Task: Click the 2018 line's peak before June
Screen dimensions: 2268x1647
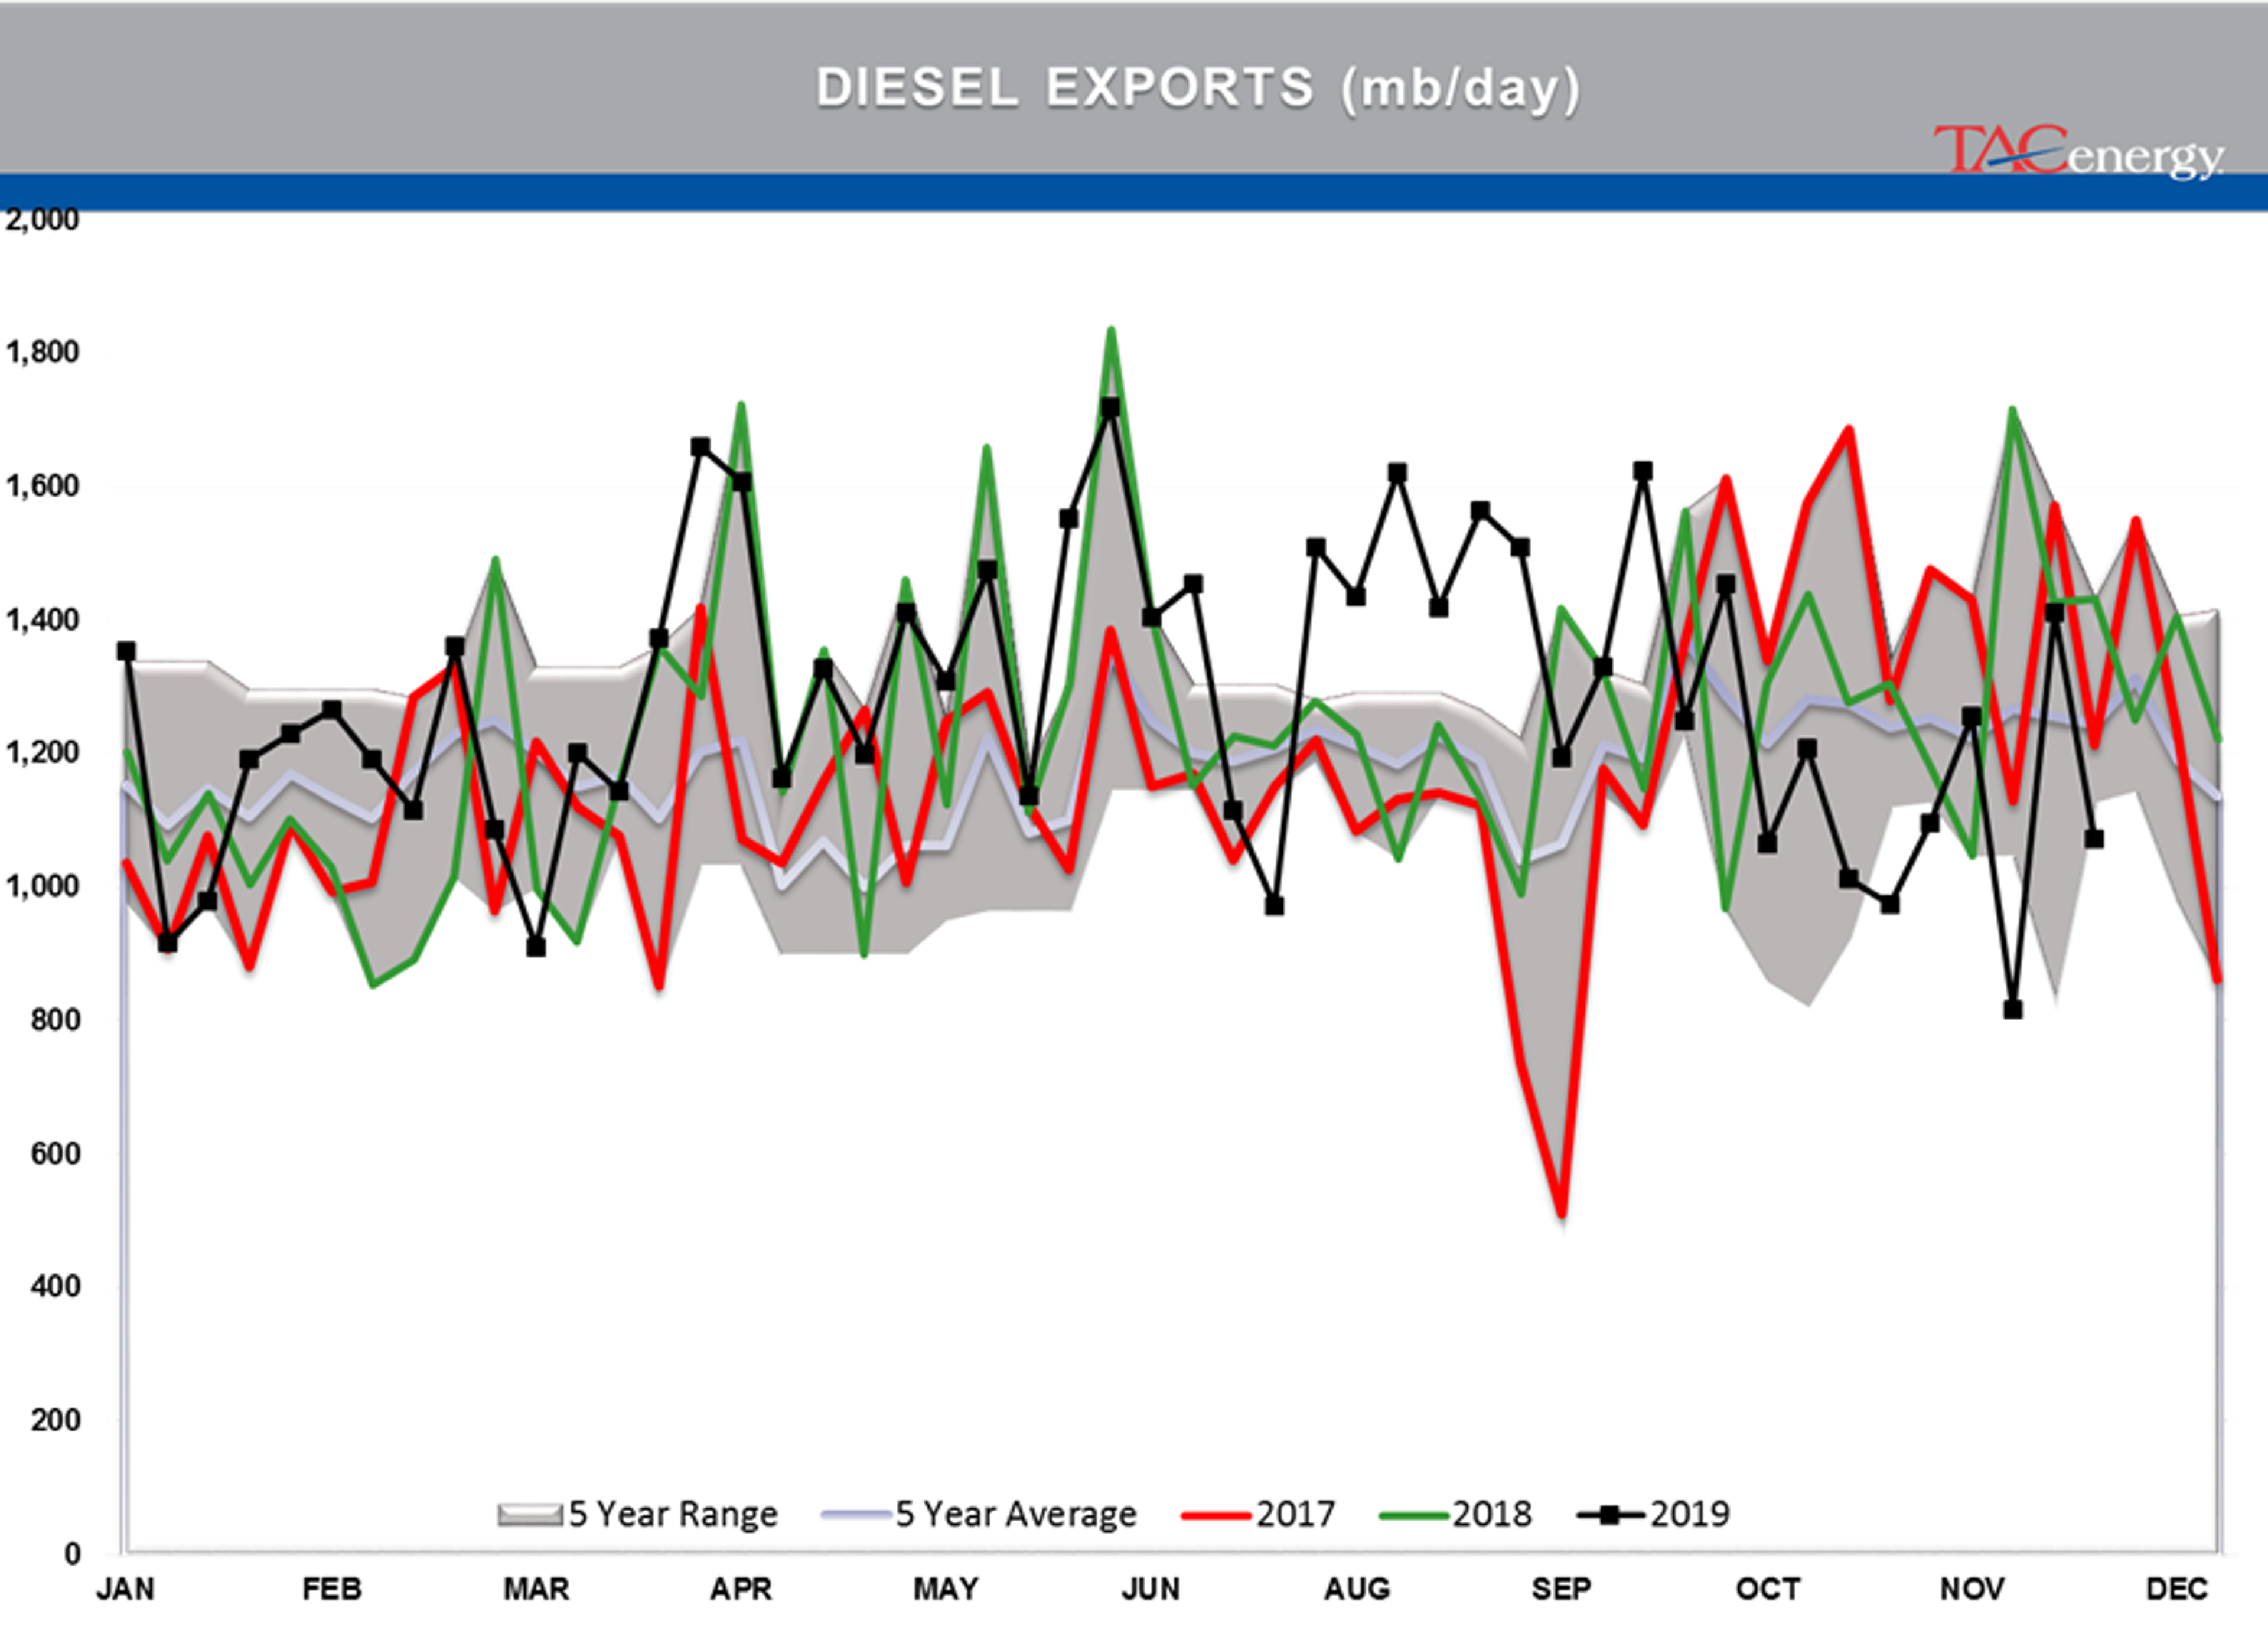Action: click(1111, 331)
